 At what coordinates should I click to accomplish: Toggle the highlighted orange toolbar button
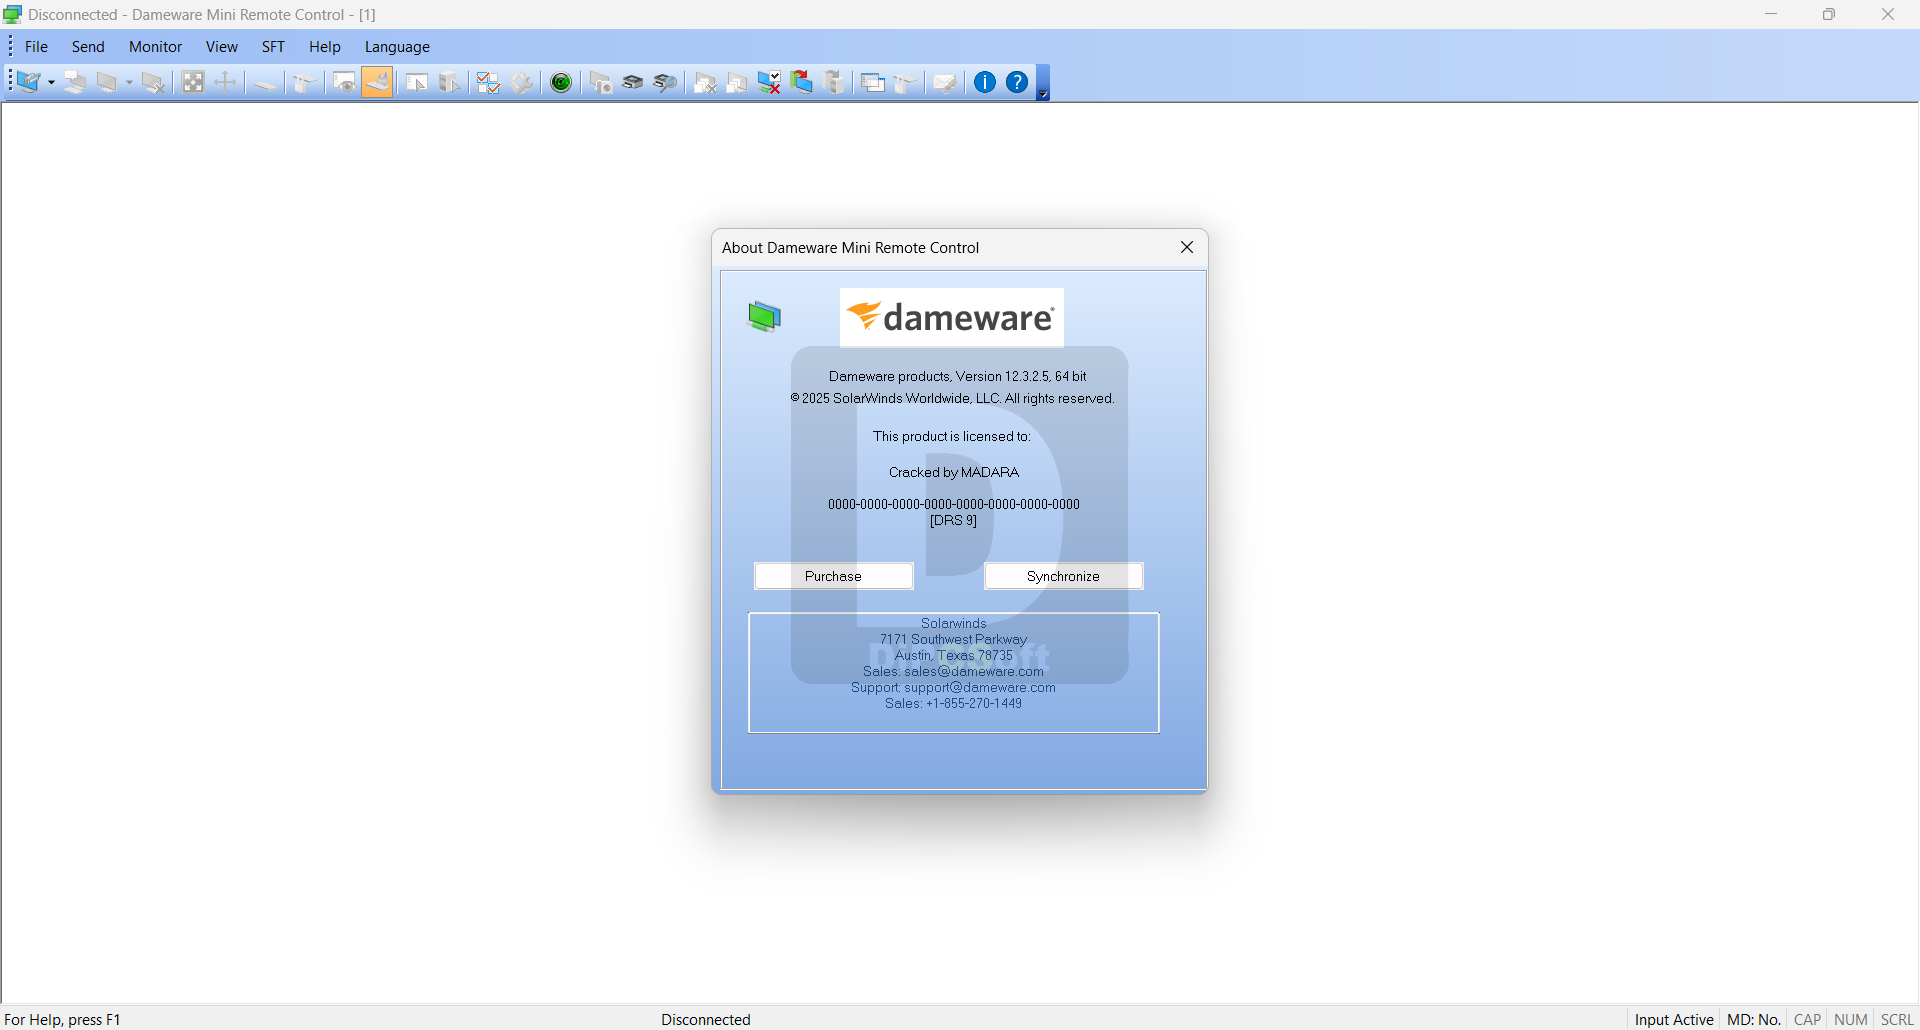pyautogui.click(x=377, y=83)
